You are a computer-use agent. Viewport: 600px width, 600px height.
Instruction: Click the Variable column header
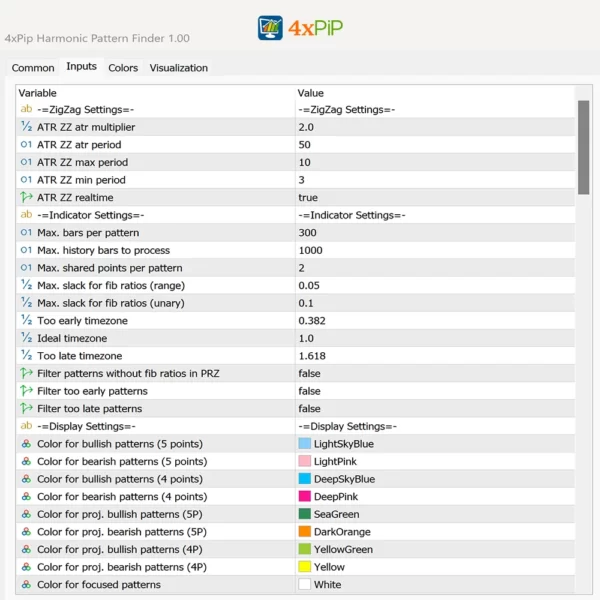tap(38, 93)
